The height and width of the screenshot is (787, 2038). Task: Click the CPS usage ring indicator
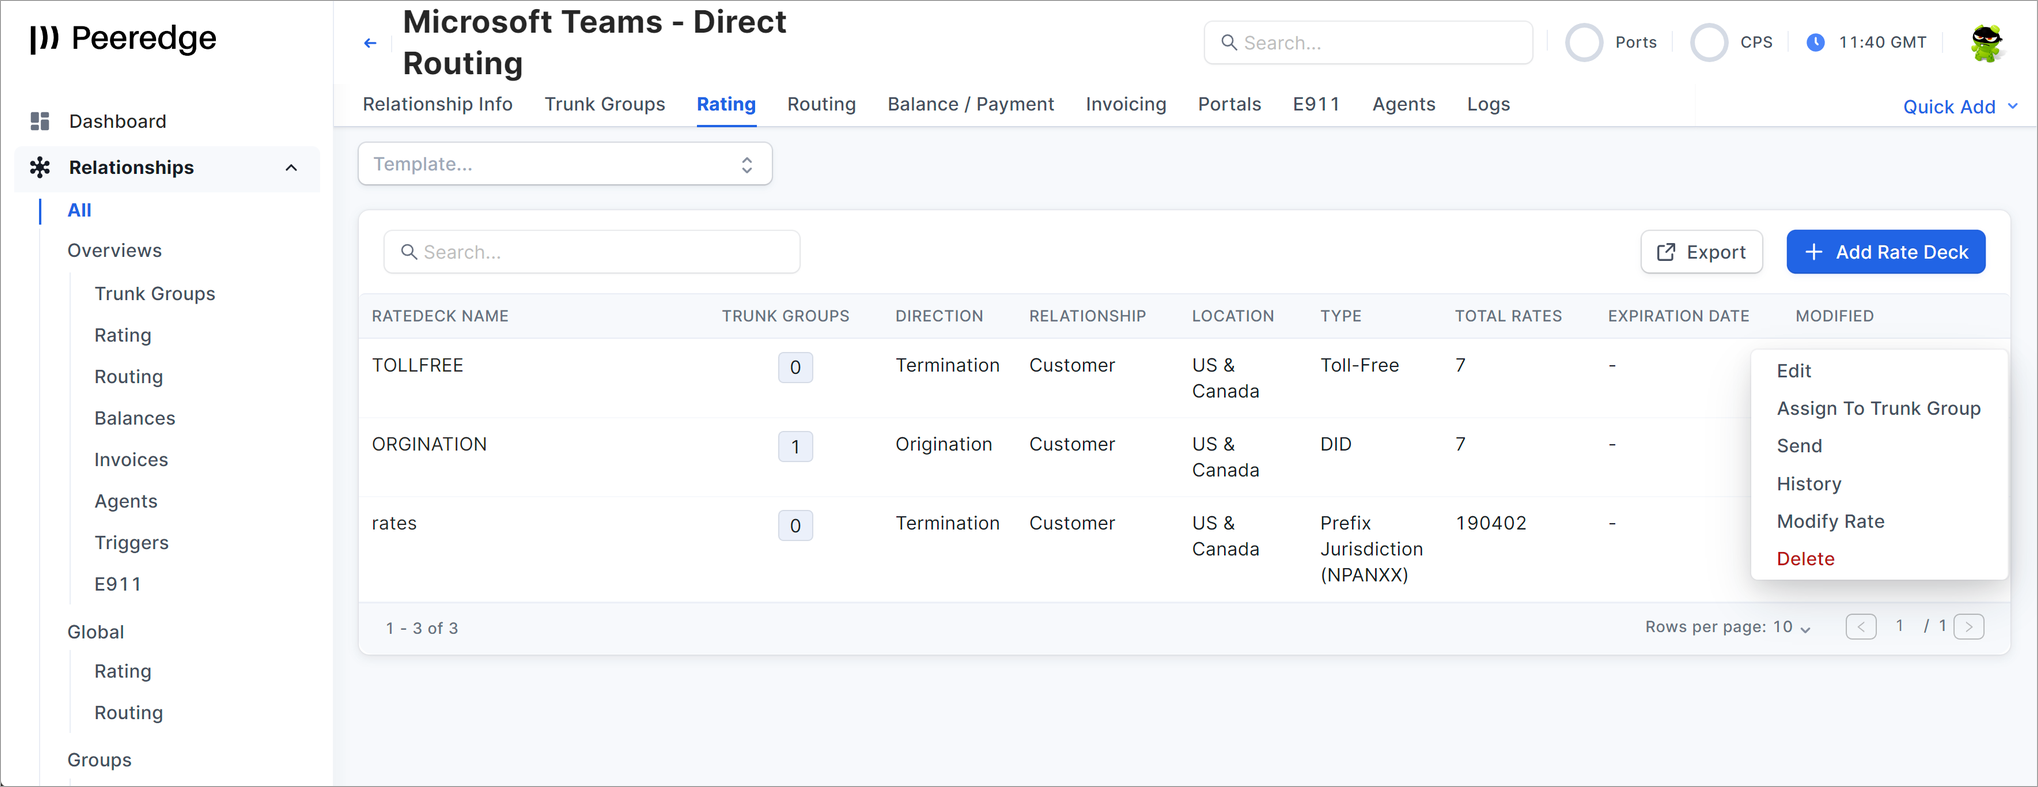pos(1709,42)
